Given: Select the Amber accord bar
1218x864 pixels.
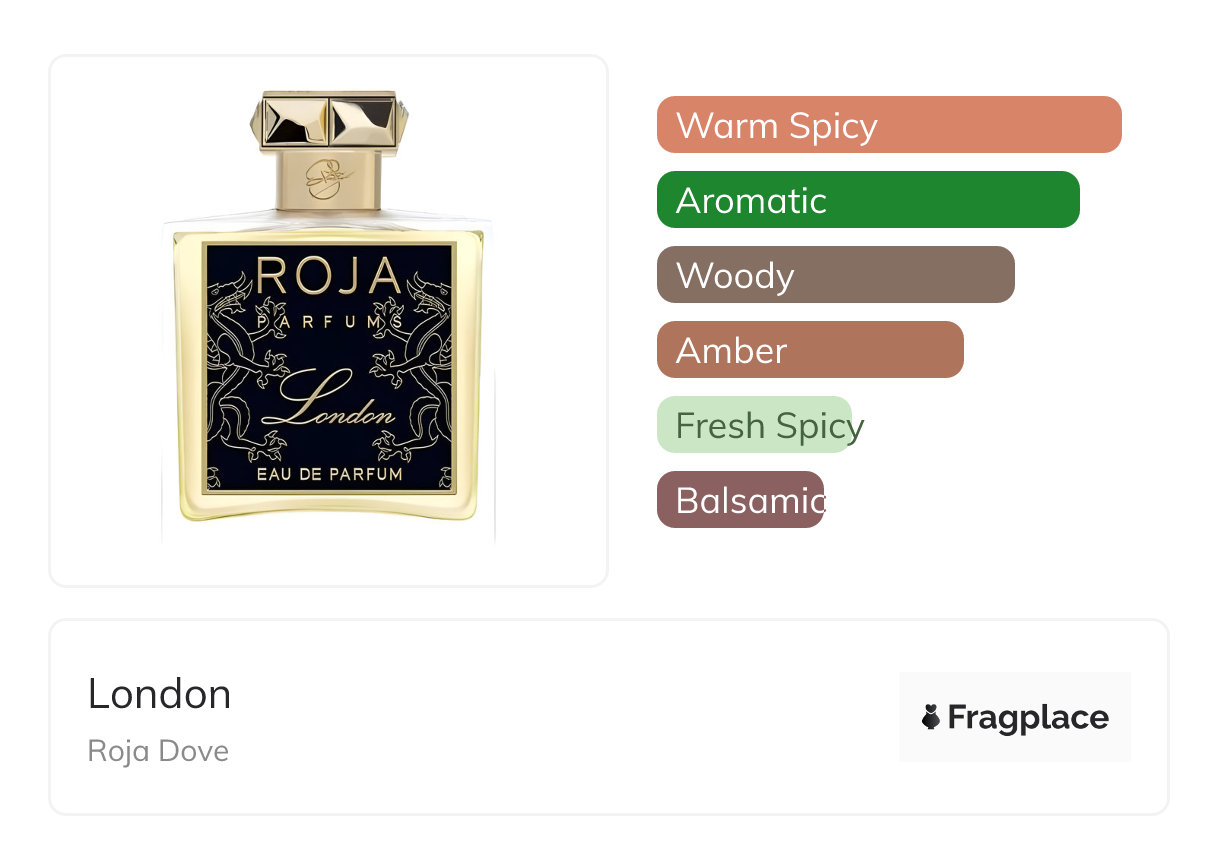Looking at the screenshot, I should coord(809,350).
